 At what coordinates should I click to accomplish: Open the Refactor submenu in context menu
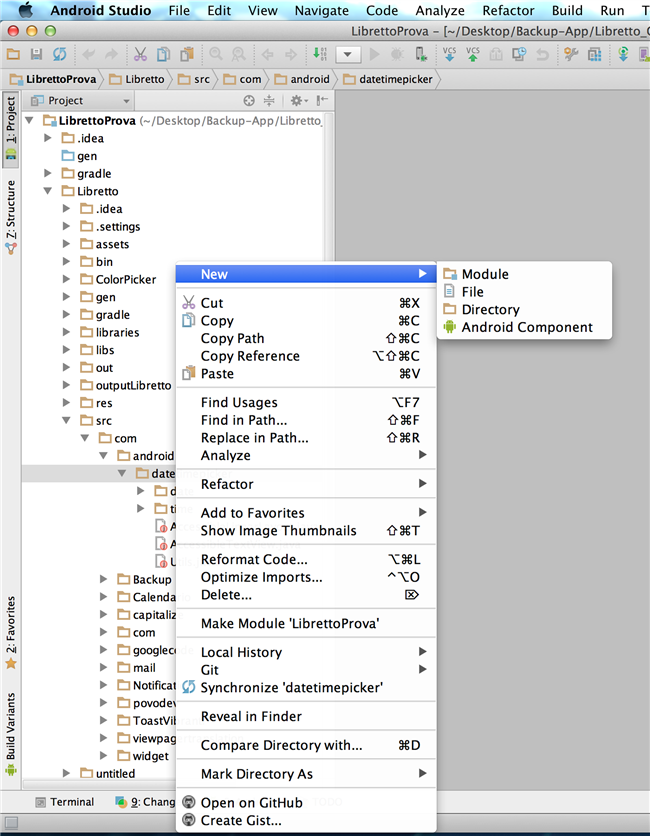(306, 484)
